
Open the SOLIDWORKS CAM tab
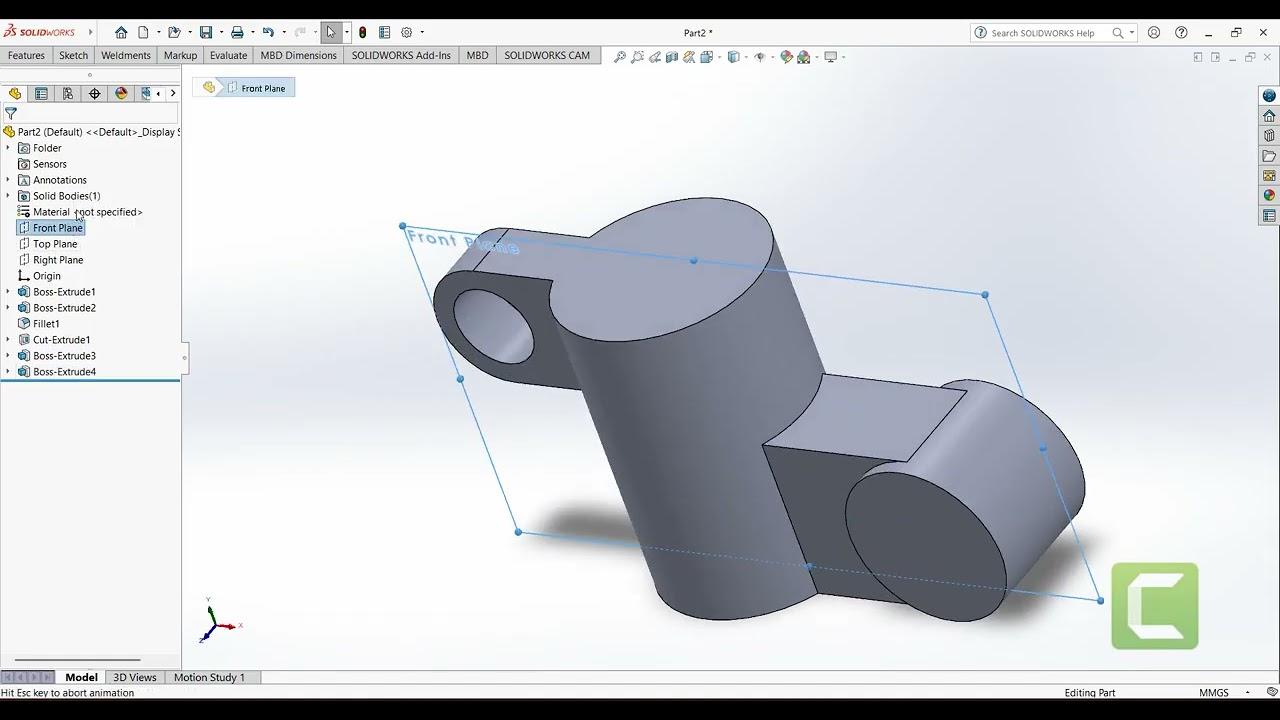(547, 55)
